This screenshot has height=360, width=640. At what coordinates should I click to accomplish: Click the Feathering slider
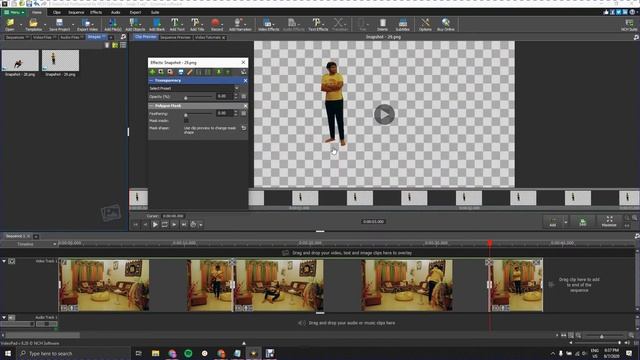point(198,114)
